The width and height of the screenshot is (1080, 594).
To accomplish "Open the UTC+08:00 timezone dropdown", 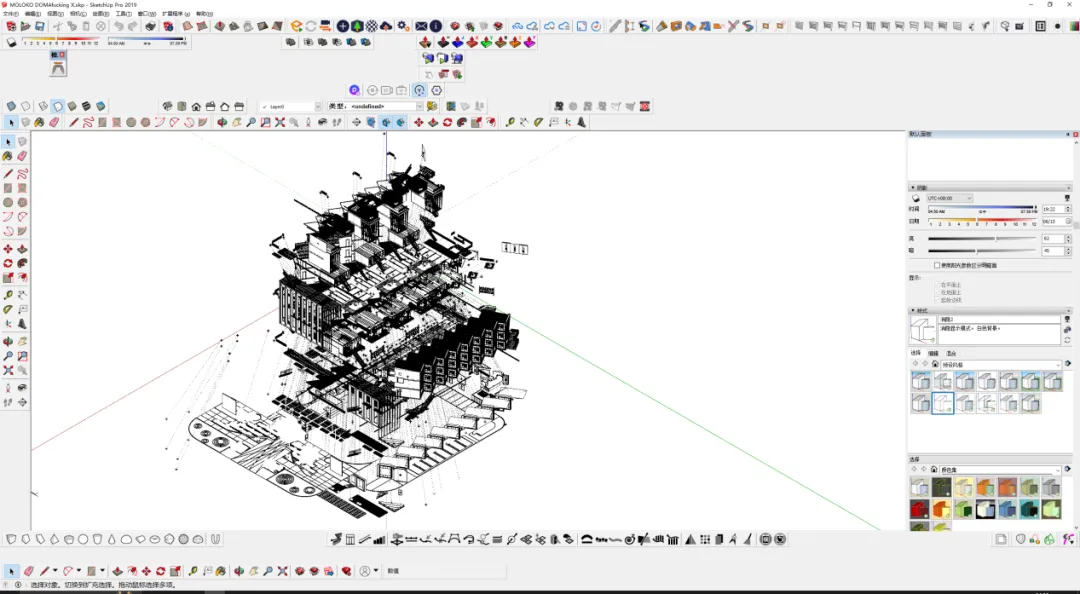I will click(949, 198).
